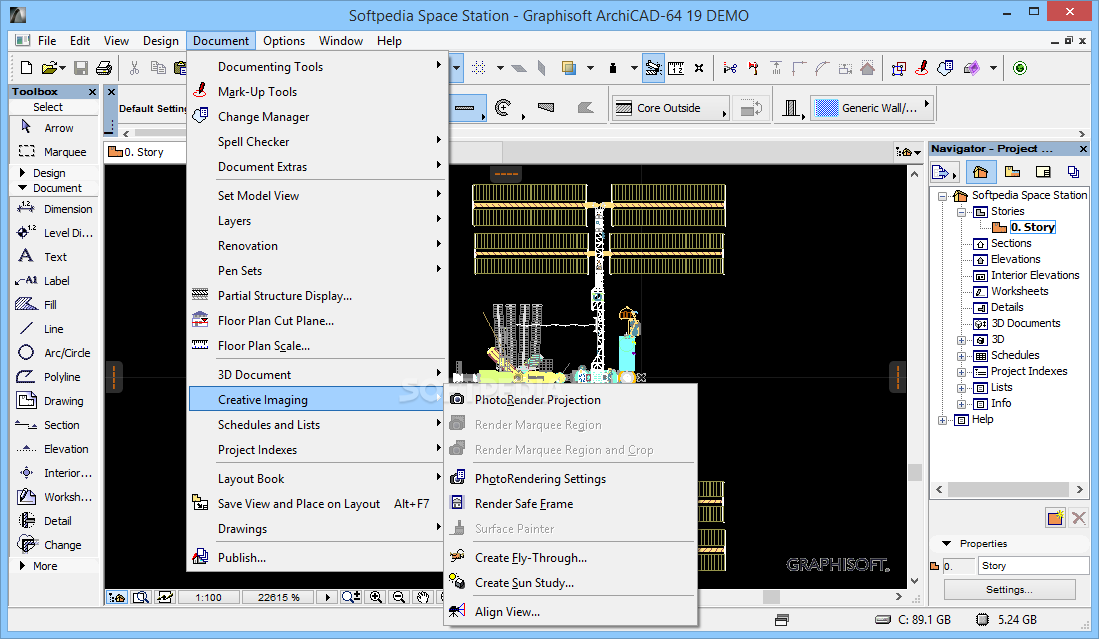Screen dimensions: 1099x639
Task: Toggle the straight wall geometry method
Action: [x=465, y=108]
